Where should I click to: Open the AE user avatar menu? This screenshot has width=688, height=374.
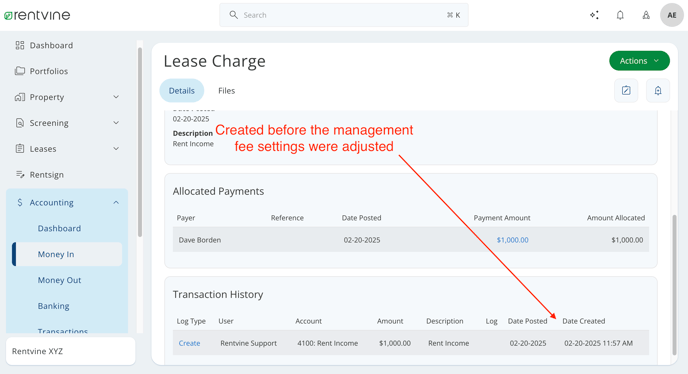click(x=672, y=15)
